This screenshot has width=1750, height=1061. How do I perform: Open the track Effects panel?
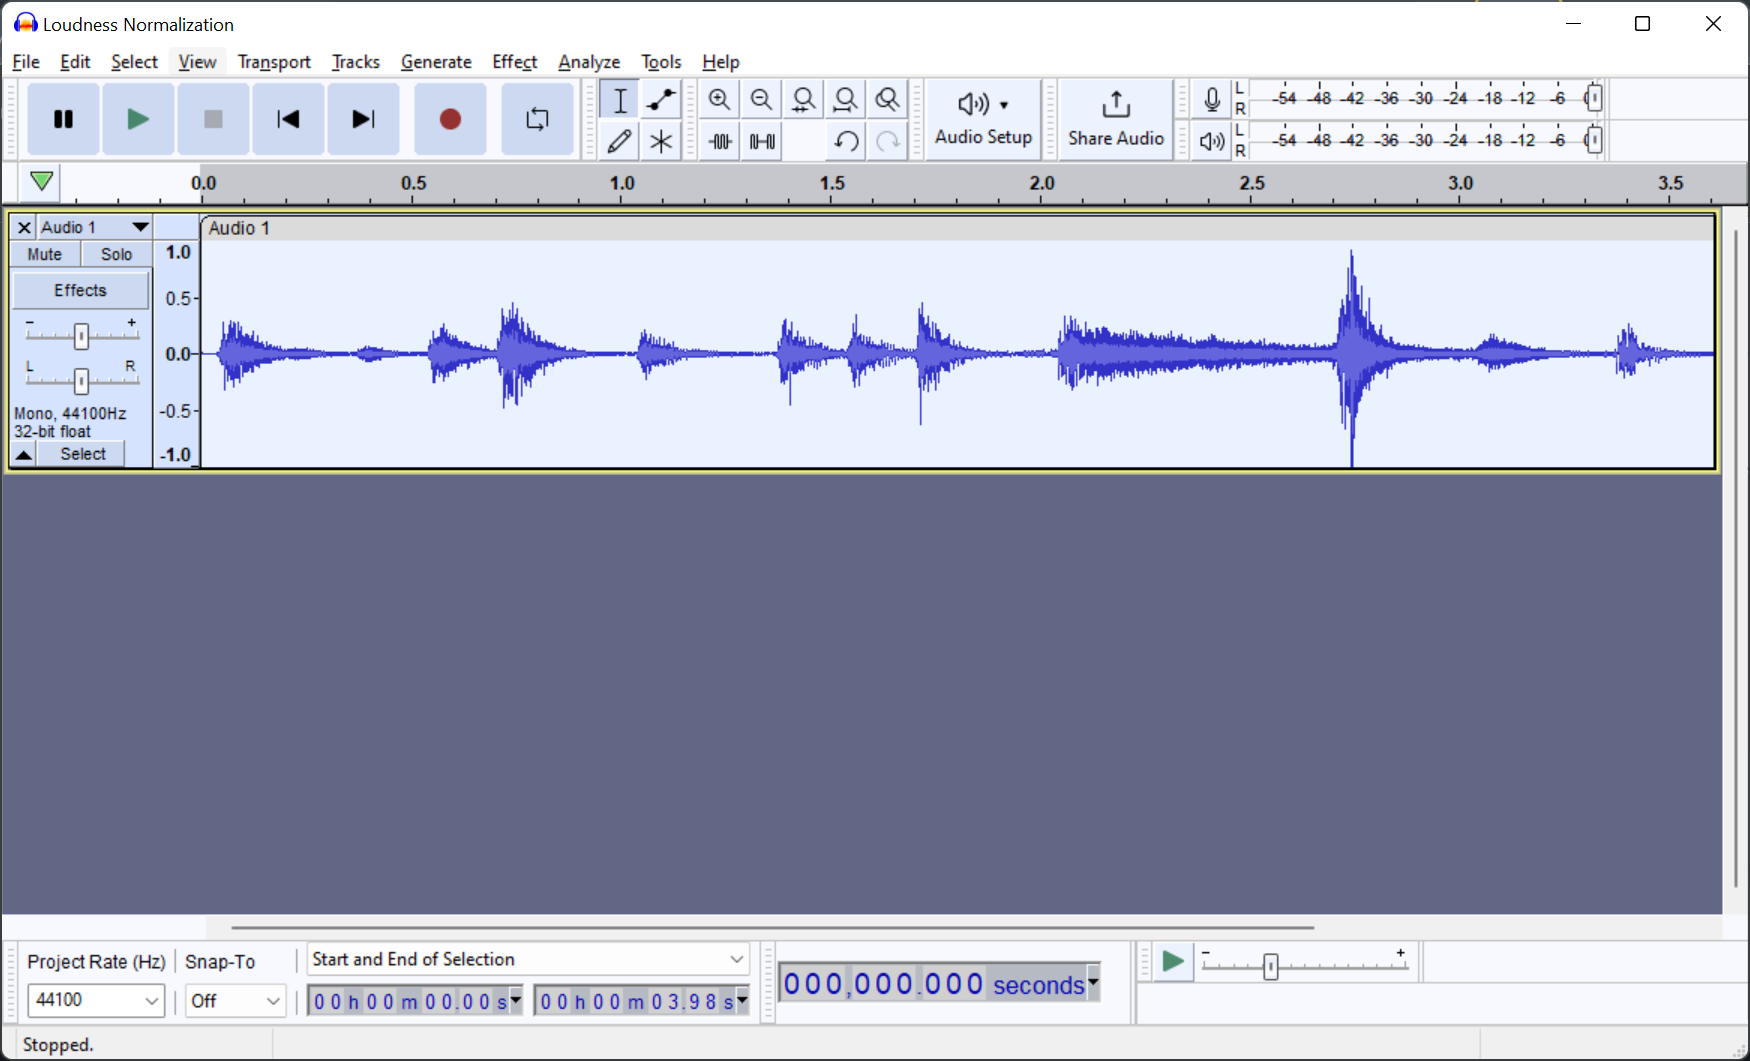pyautogui.click(x=80, y=290)
